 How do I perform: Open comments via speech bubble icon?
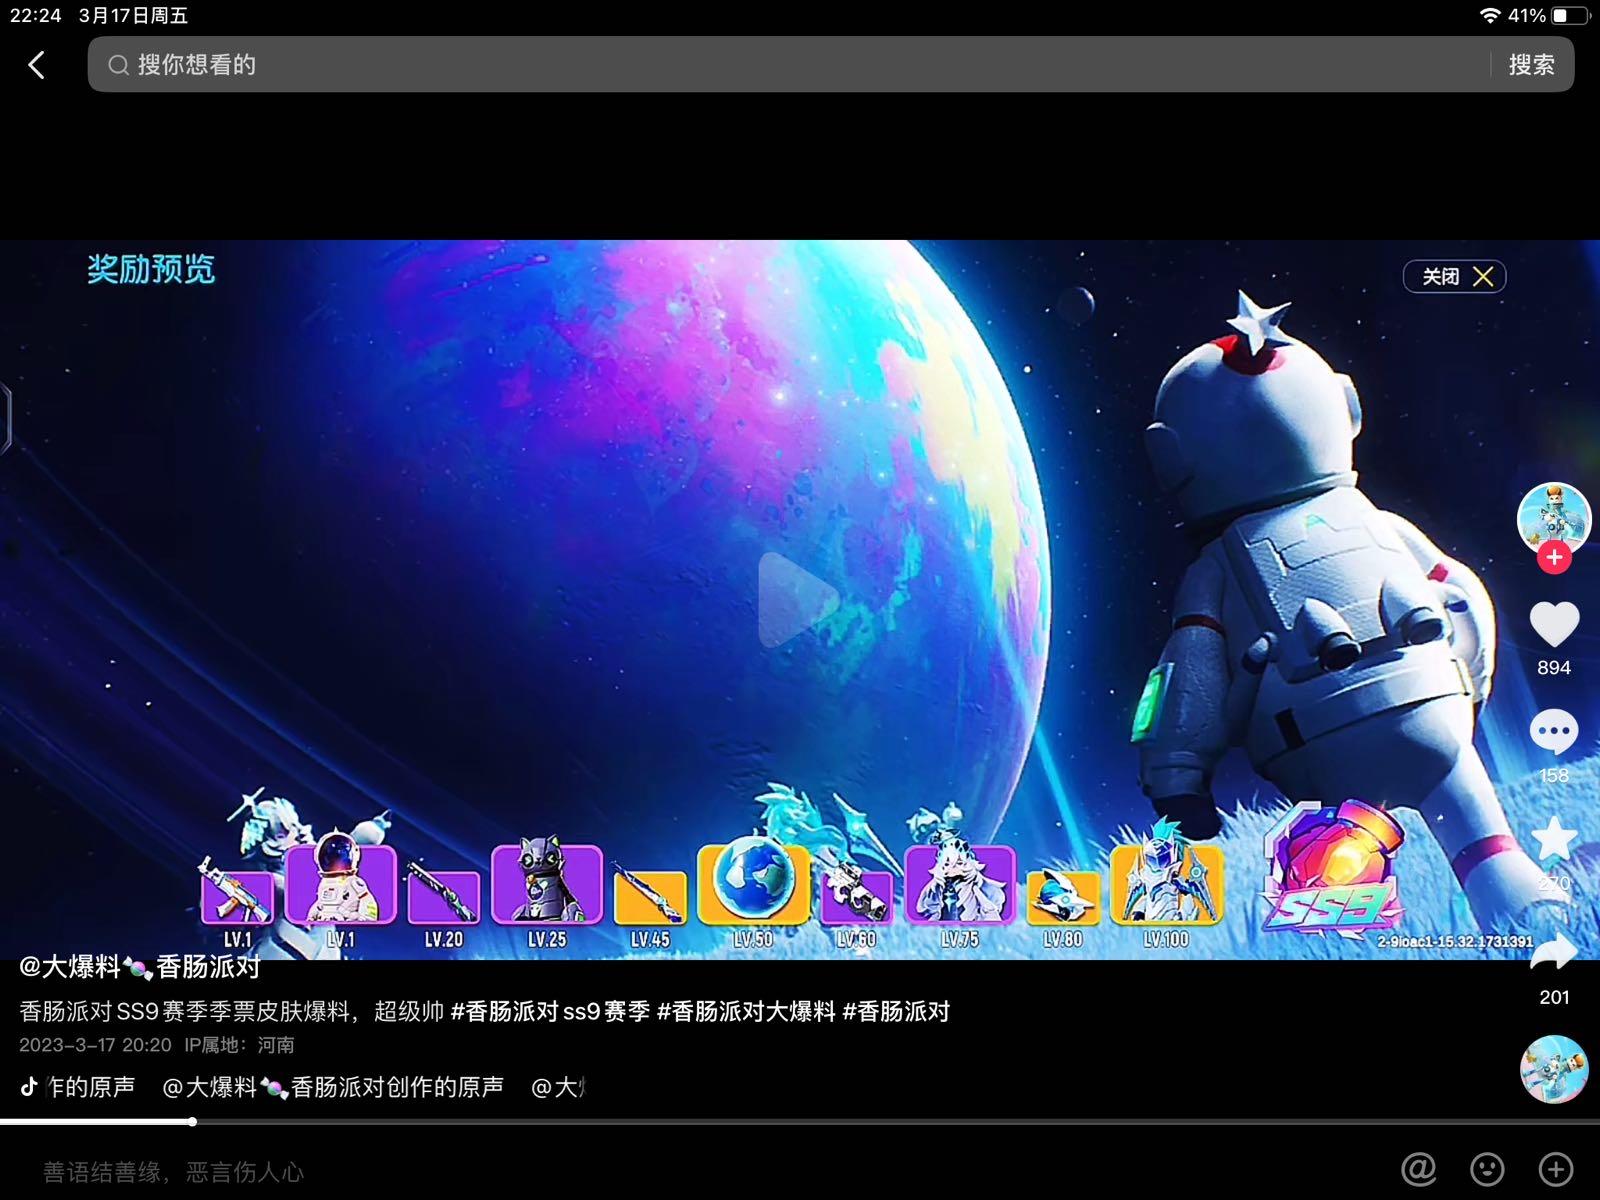[1554, 733]
